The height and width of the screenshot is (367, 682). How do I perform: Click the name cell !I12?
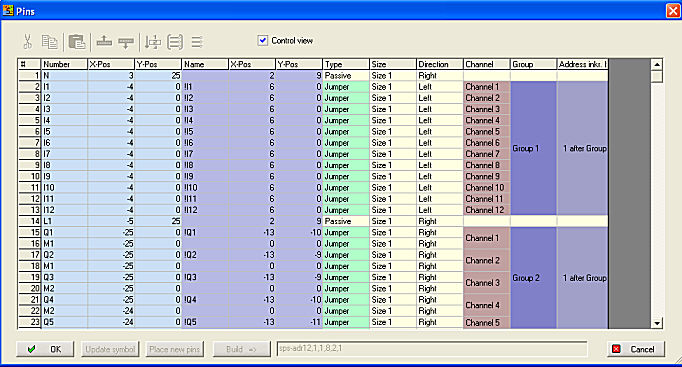(205, 210)
